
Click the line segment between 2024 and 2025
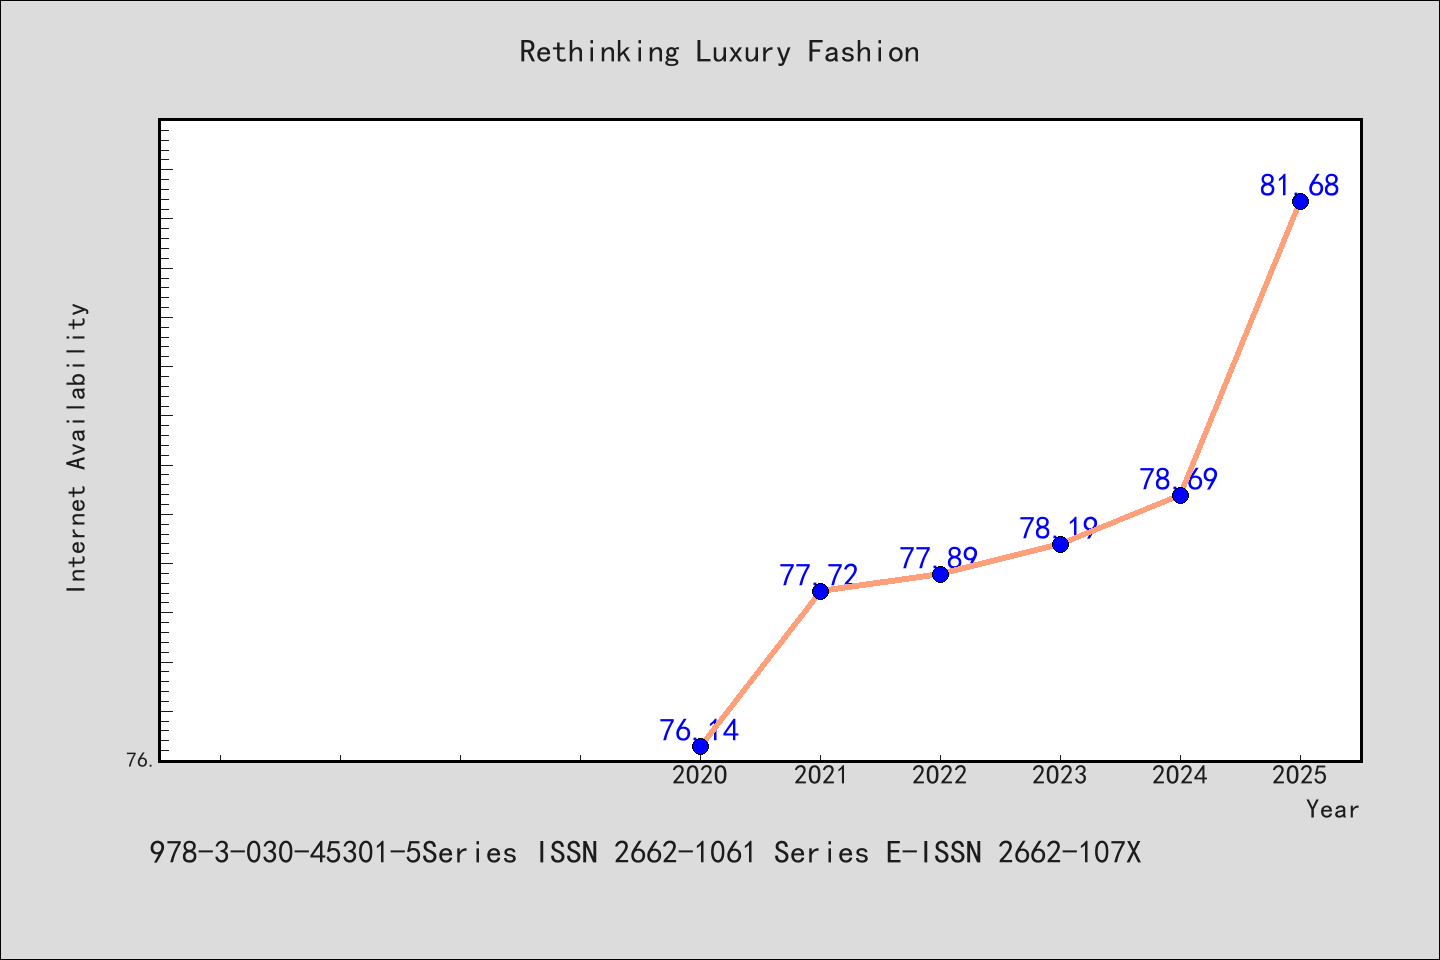1240,348
